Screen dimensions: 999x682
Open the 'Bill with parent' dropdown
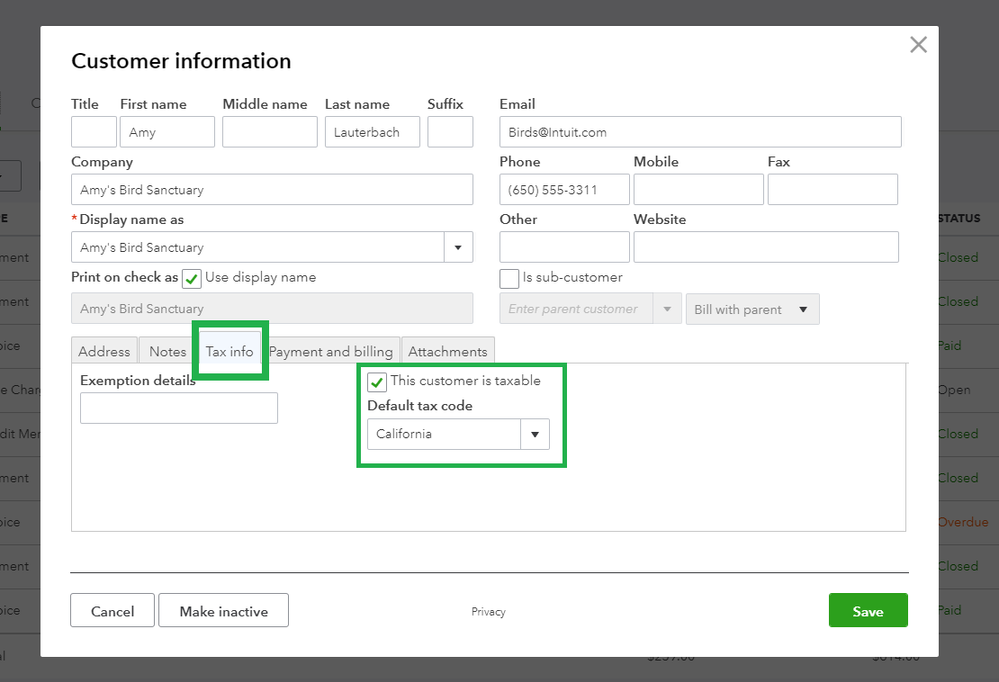pos(752,309)
